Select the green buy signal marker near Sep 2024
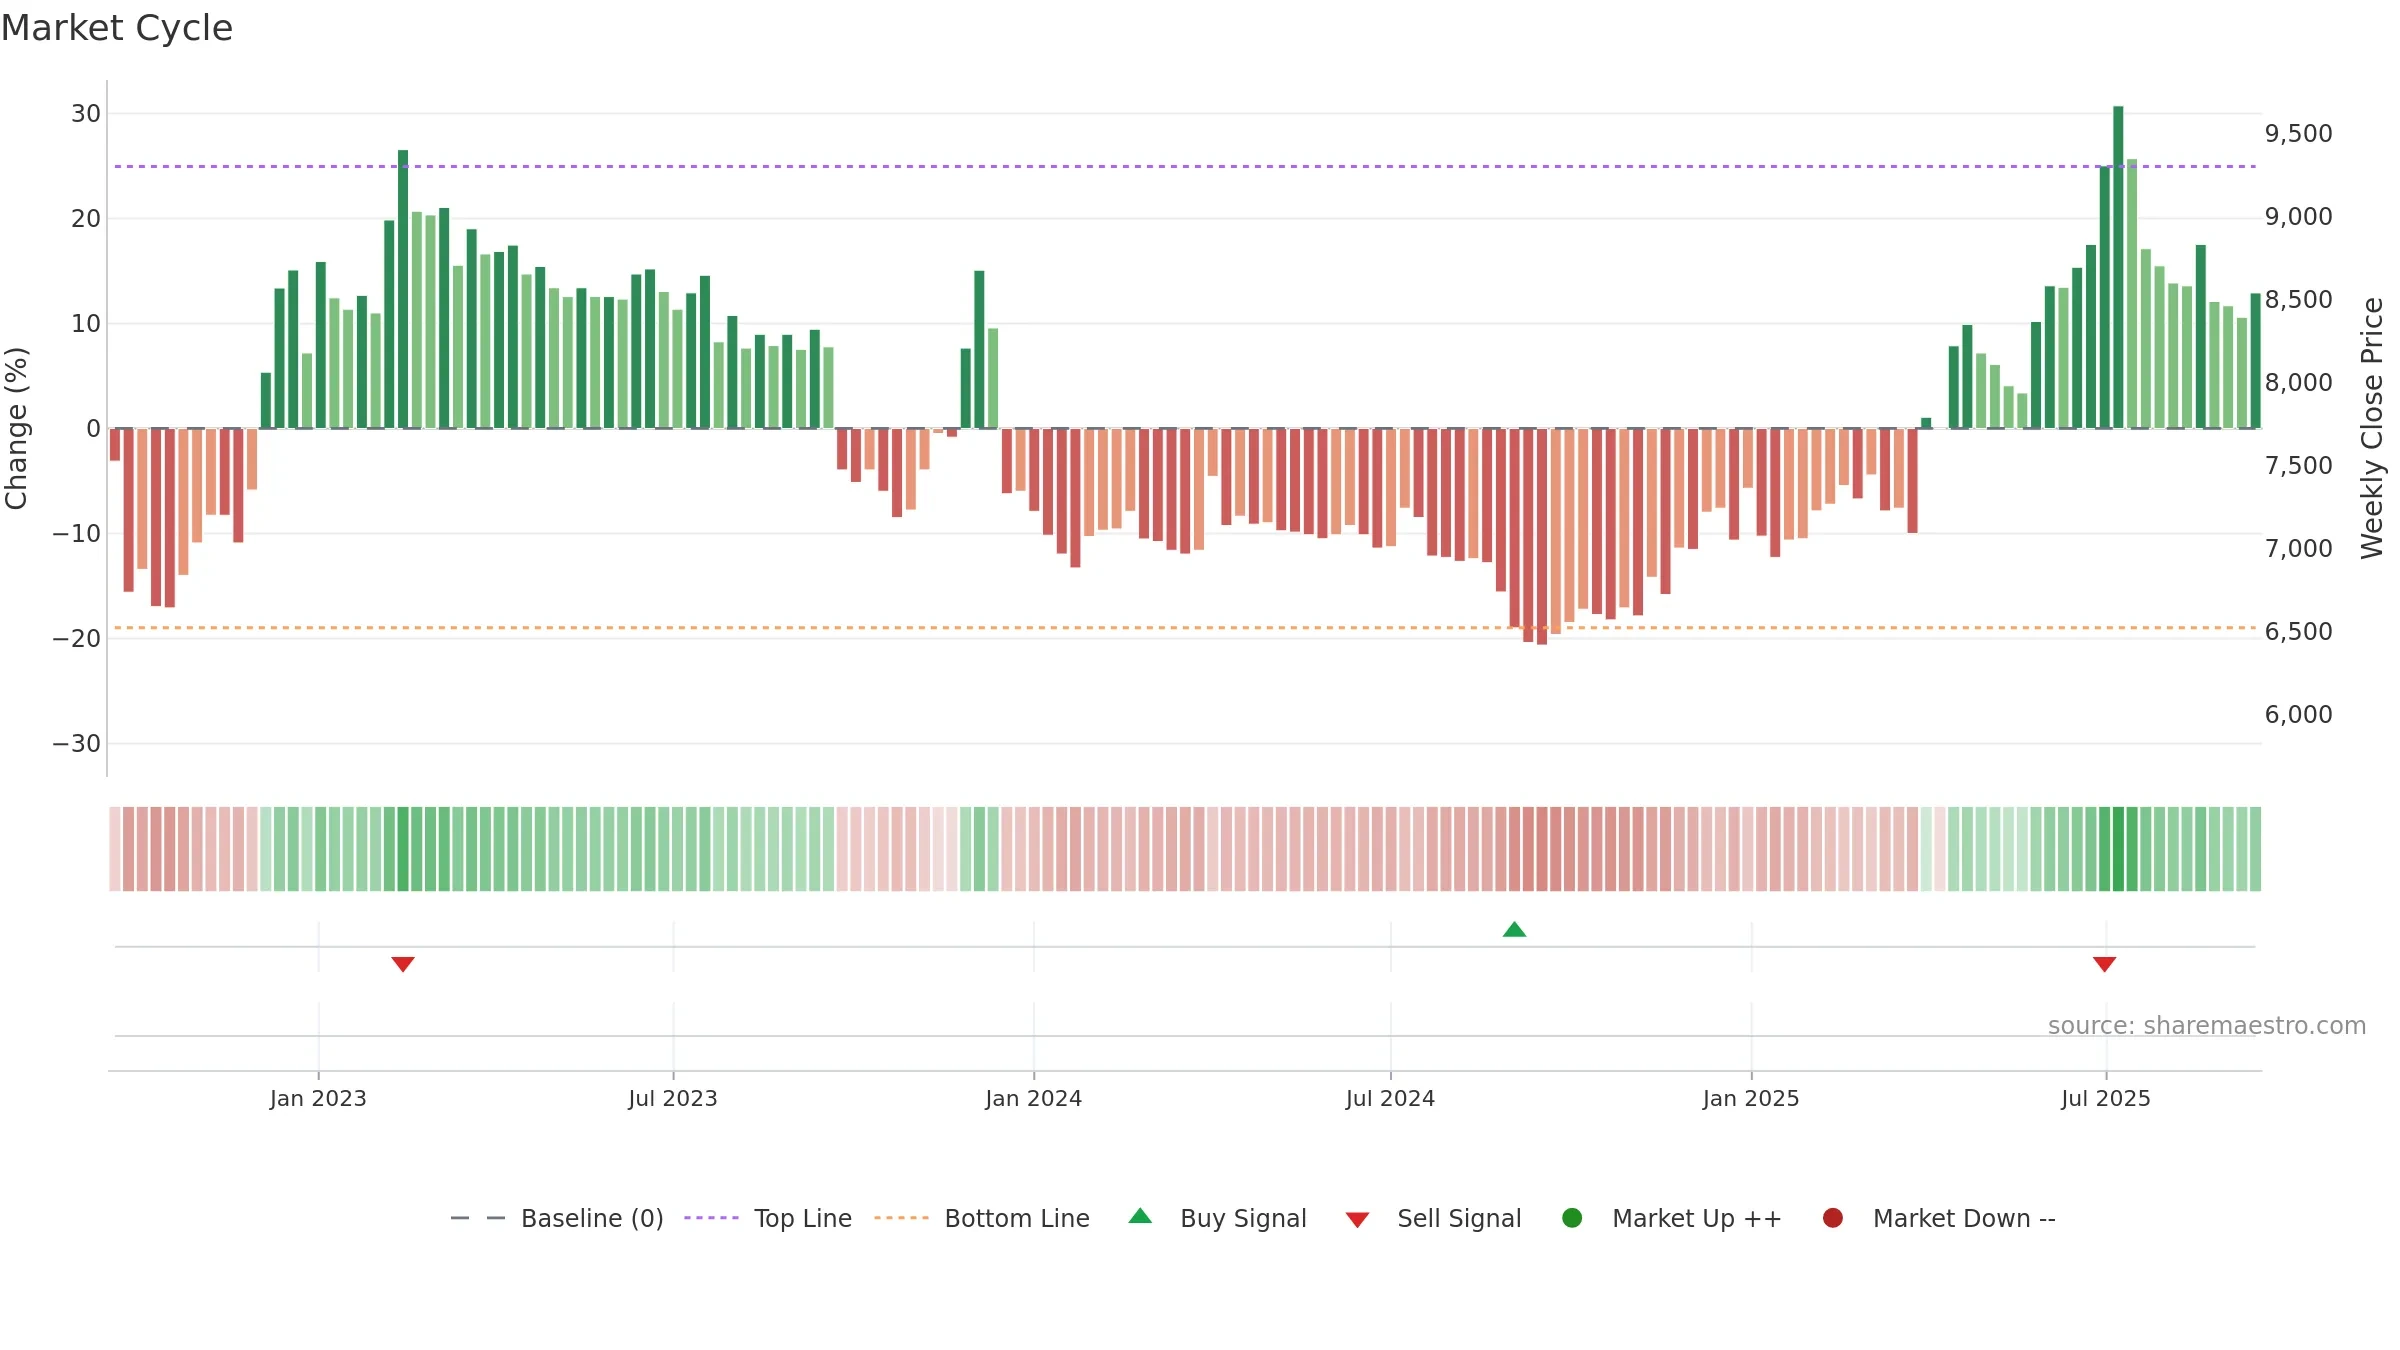The width and height of the screenshot is (2400, 1350). (1514, 929)
